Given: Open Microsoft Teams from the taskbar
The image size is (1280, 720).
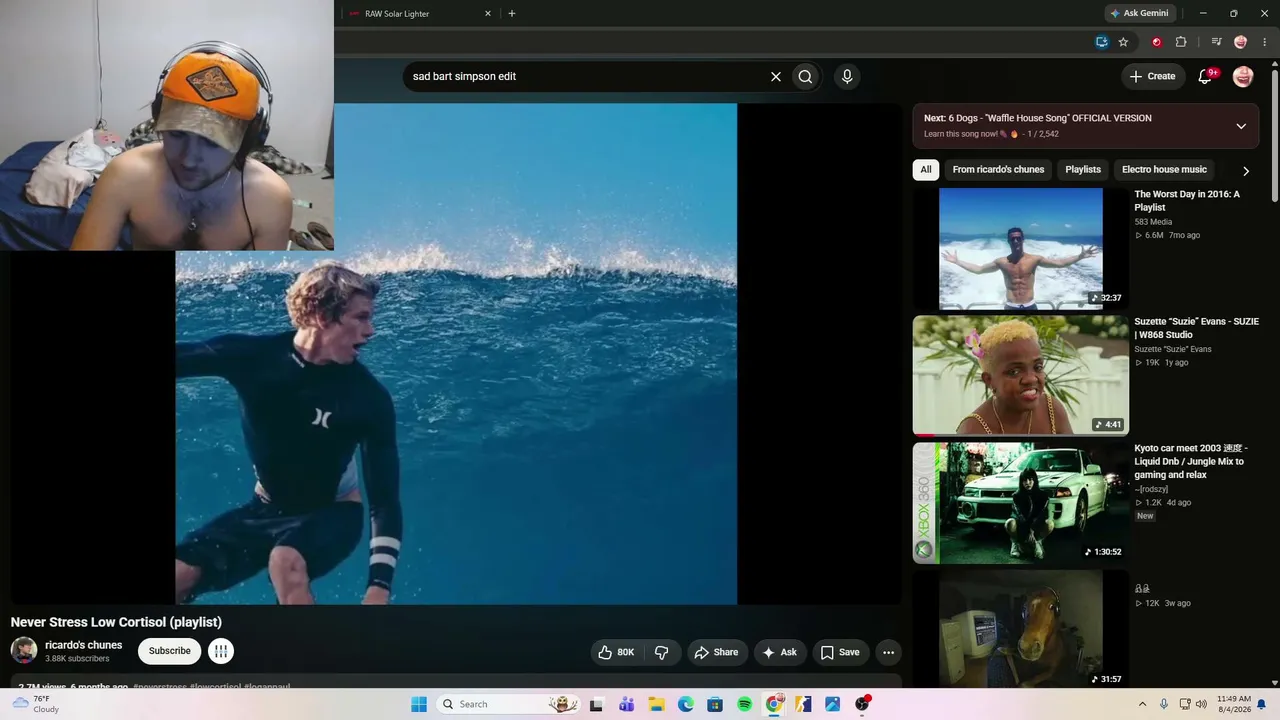Looking at the screenshot, I should [627, 704].
